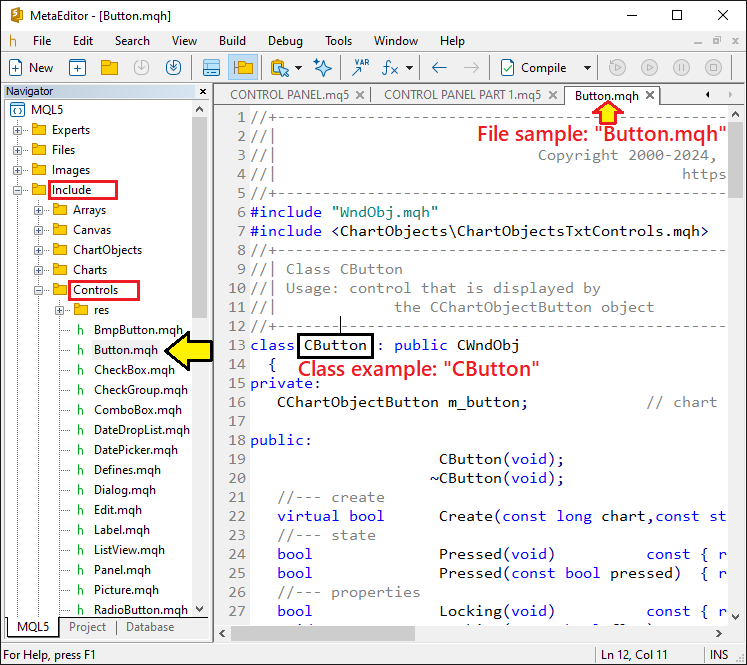Click the VAR insert variable icon
Image resolution: width=747 pixels, height=665 pixels.
pyautogui.click(x=361, y=68)
